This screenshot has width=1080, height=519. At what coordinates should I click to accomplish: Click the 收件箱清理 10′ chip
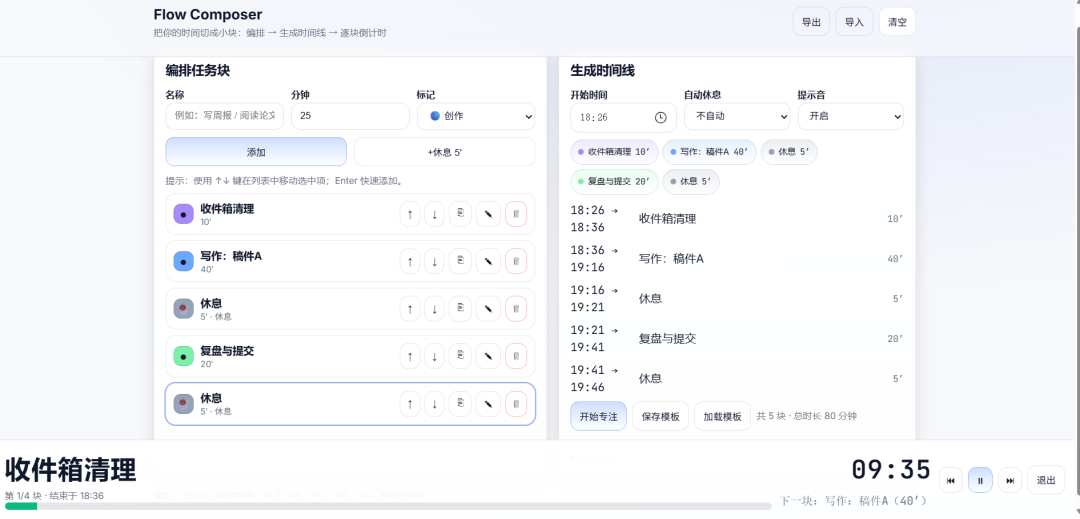(614, 151)
